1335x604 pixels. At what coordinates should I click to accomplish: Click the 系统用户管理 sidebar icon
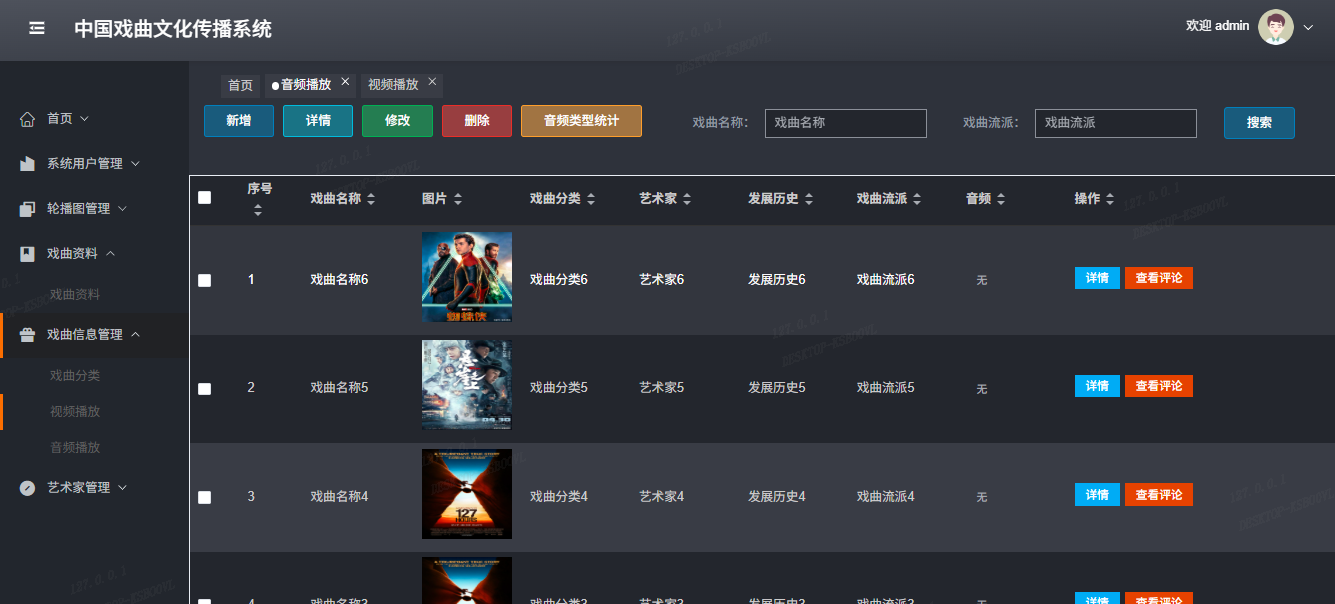(x=28, y=163)
